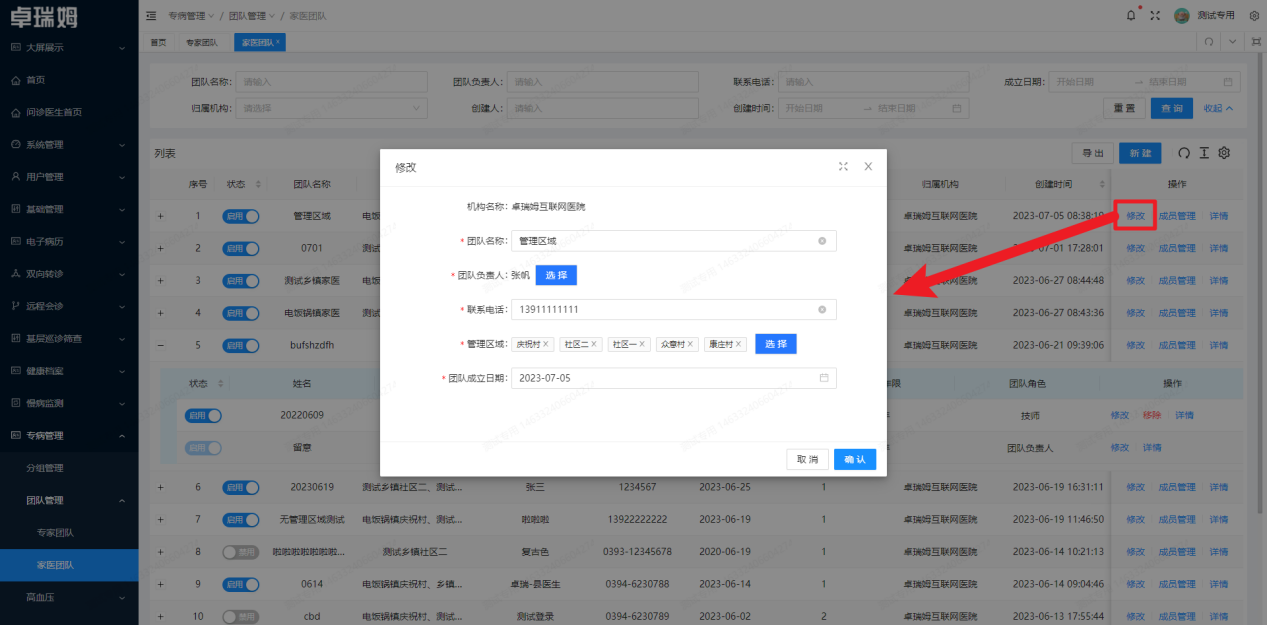Toggle status switch for 无管理区域测试 row
Viewport: 1267px width, 625px height.
pos(241,520)
